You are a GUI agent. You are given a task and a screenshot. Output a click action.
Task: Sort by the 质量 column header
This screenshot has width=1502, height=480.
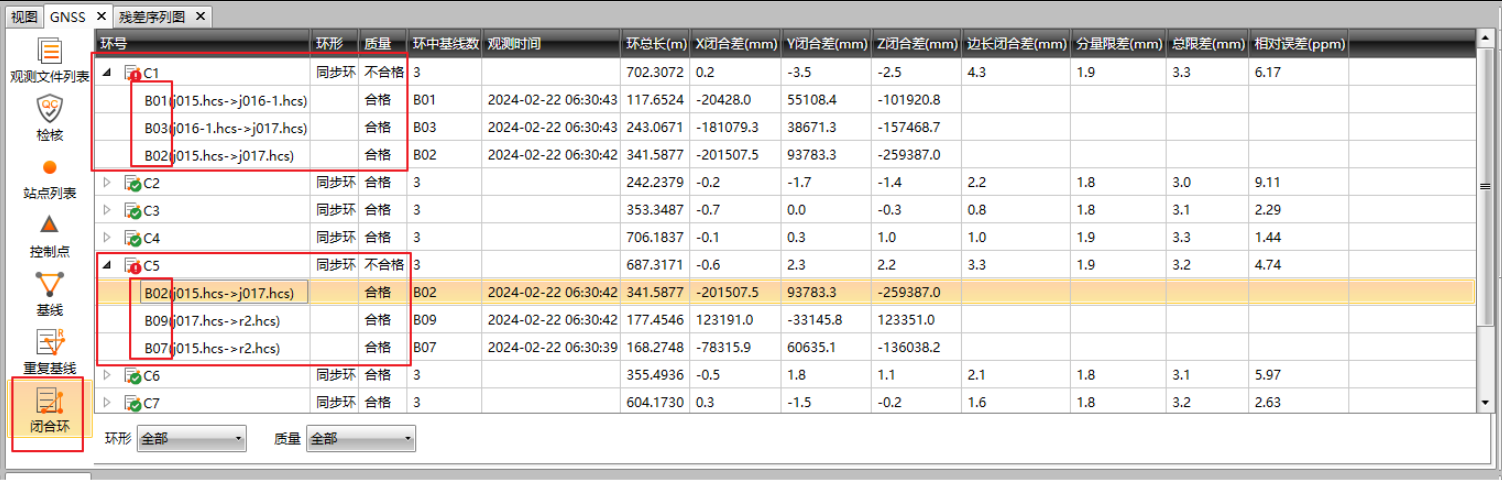pos(383,44)
